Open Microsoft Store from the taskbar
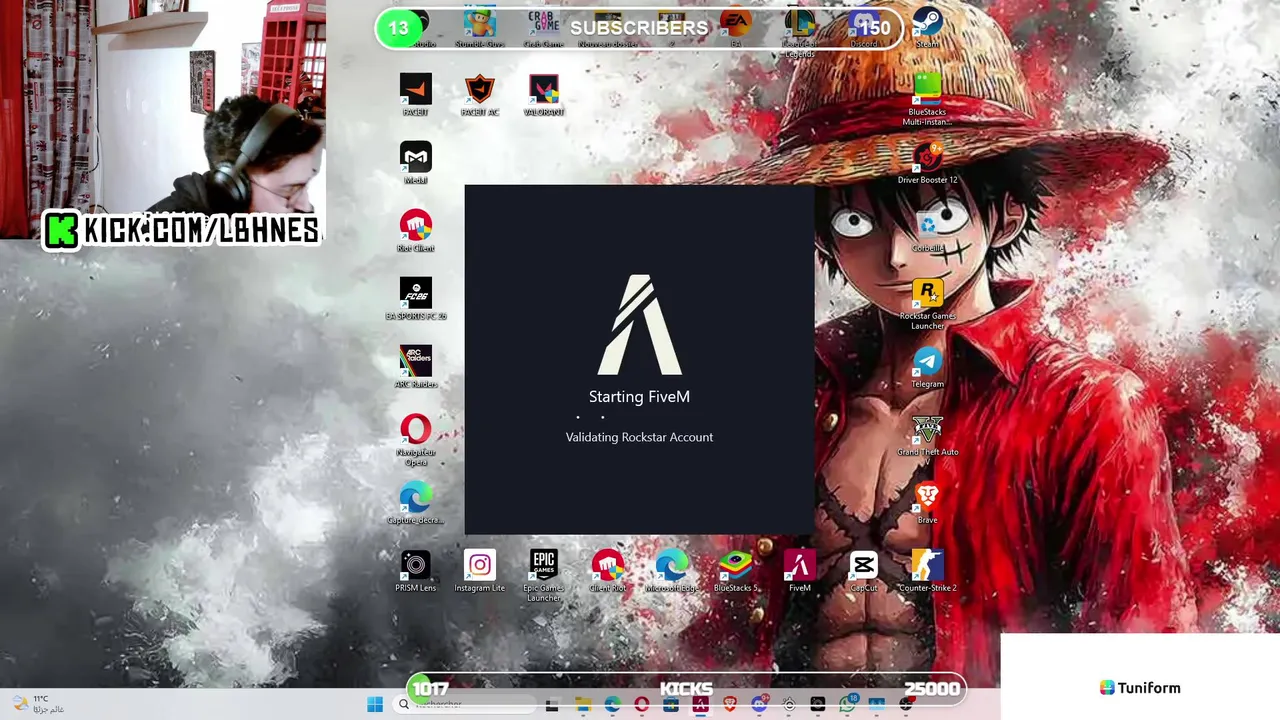The image size is (1280, 720). [x=671, y=704]
